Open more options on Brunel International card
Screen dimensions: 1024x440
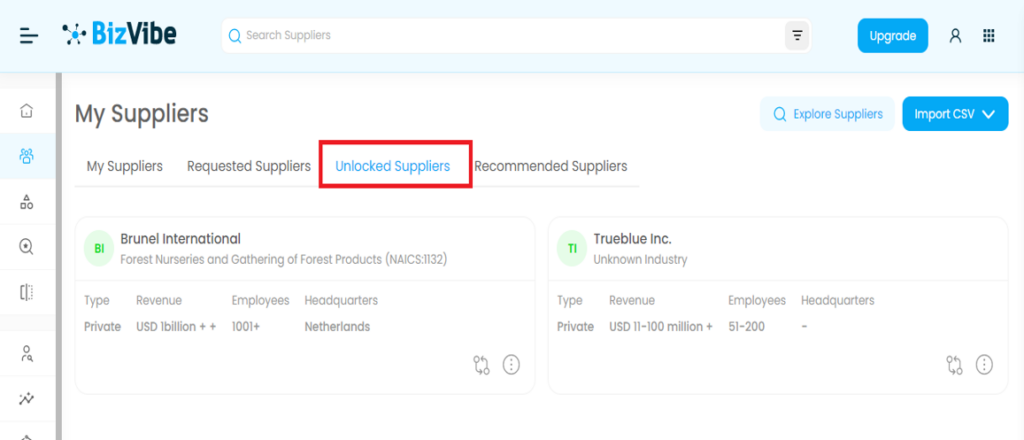[x=511, y=365]
